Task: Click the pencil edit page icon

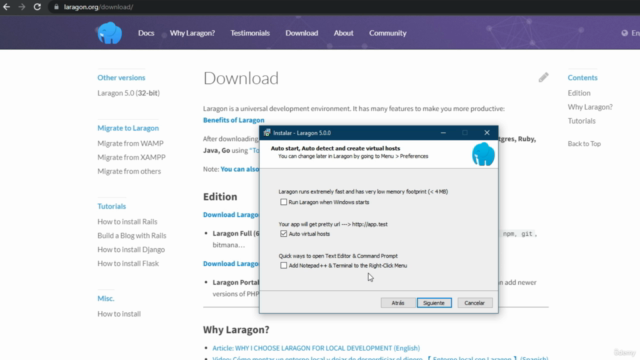Action: [543, 77]
